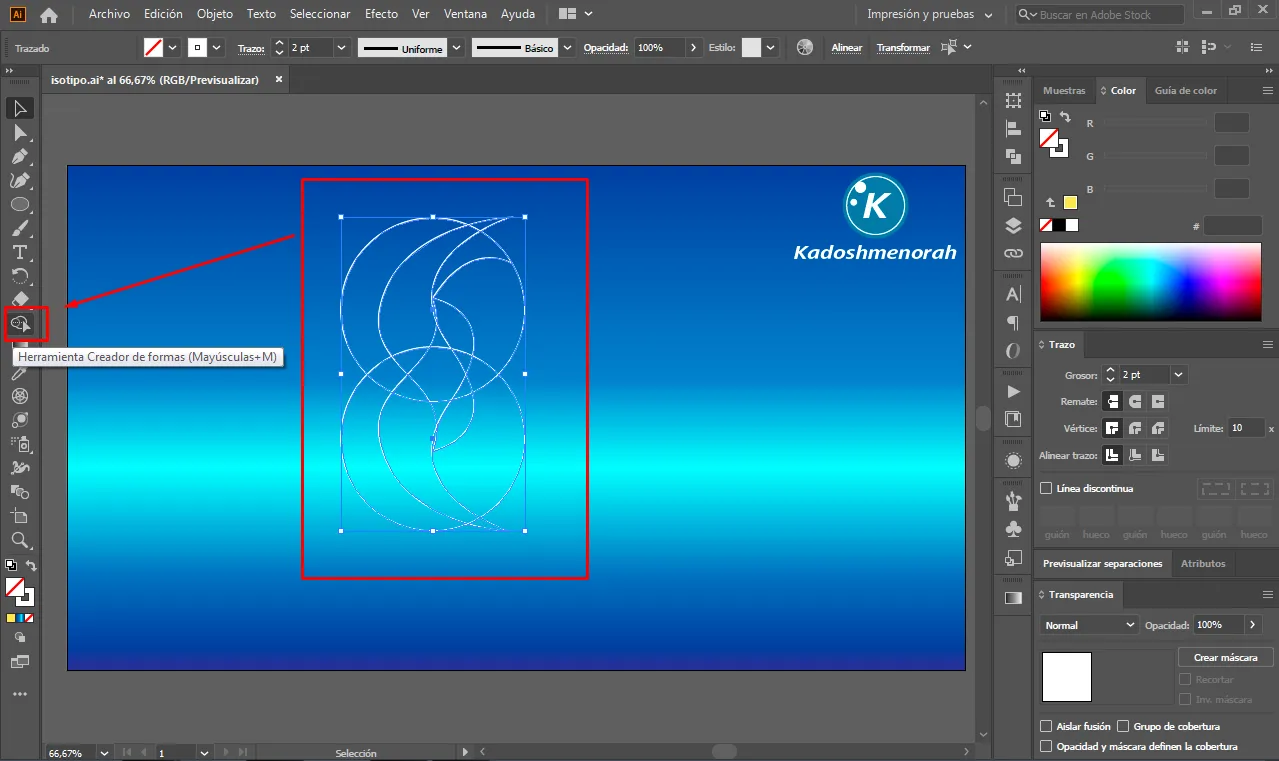Screen dimensions: 1279x761
Task: Open the Archivo menu
Action: click(109, 15)
